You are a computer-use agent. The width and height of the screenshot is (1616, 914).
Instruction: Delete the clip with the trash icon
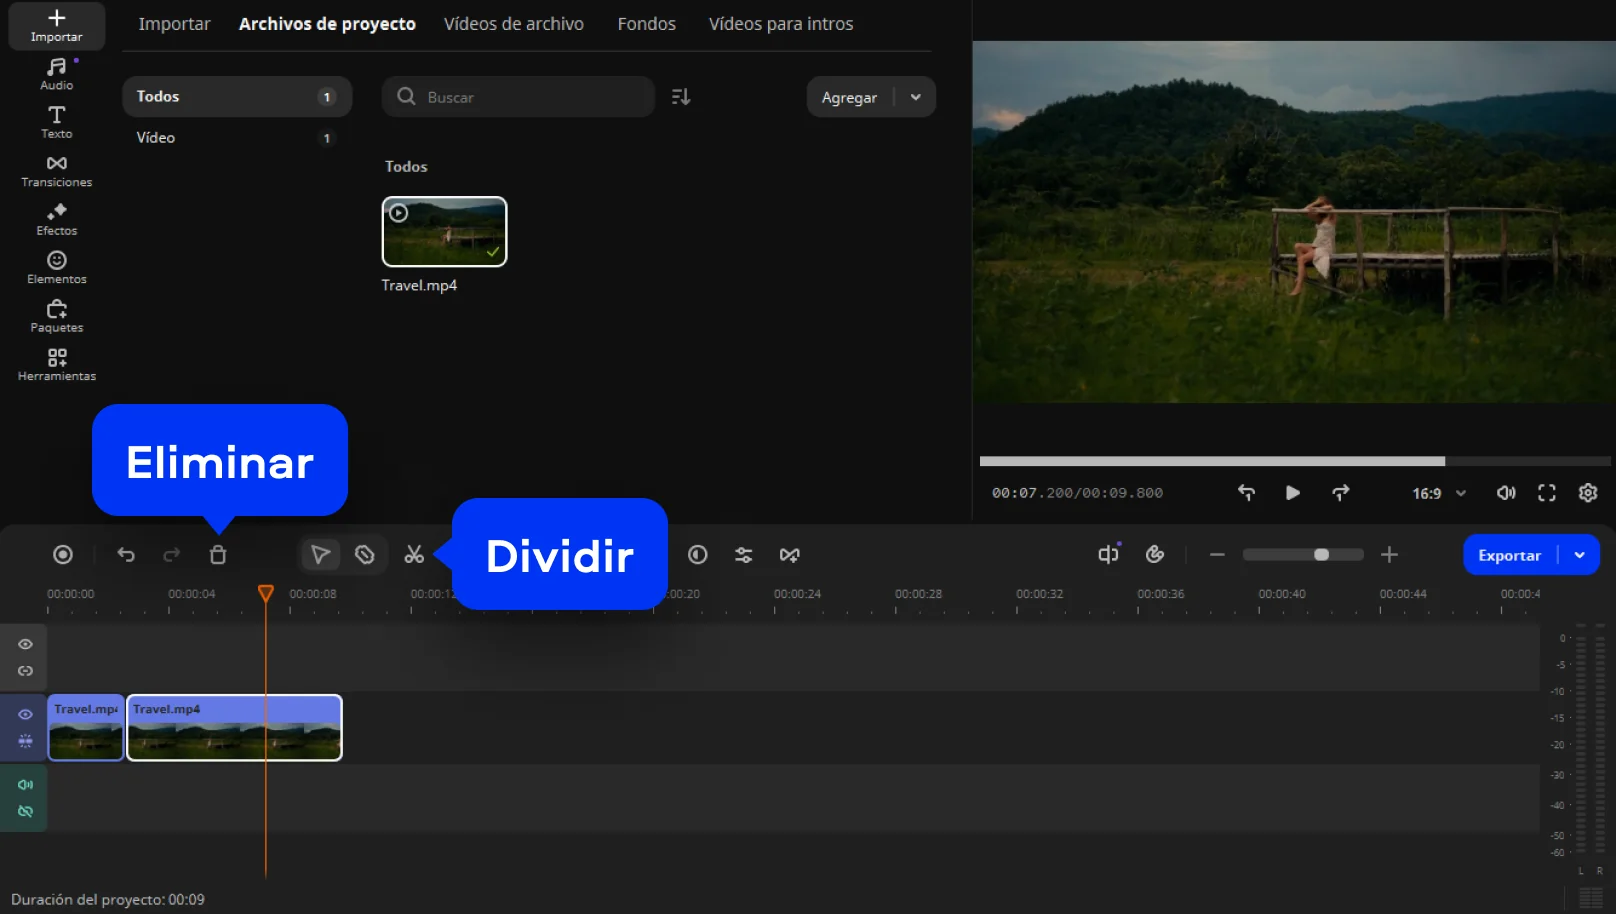(x=218, y=555)
